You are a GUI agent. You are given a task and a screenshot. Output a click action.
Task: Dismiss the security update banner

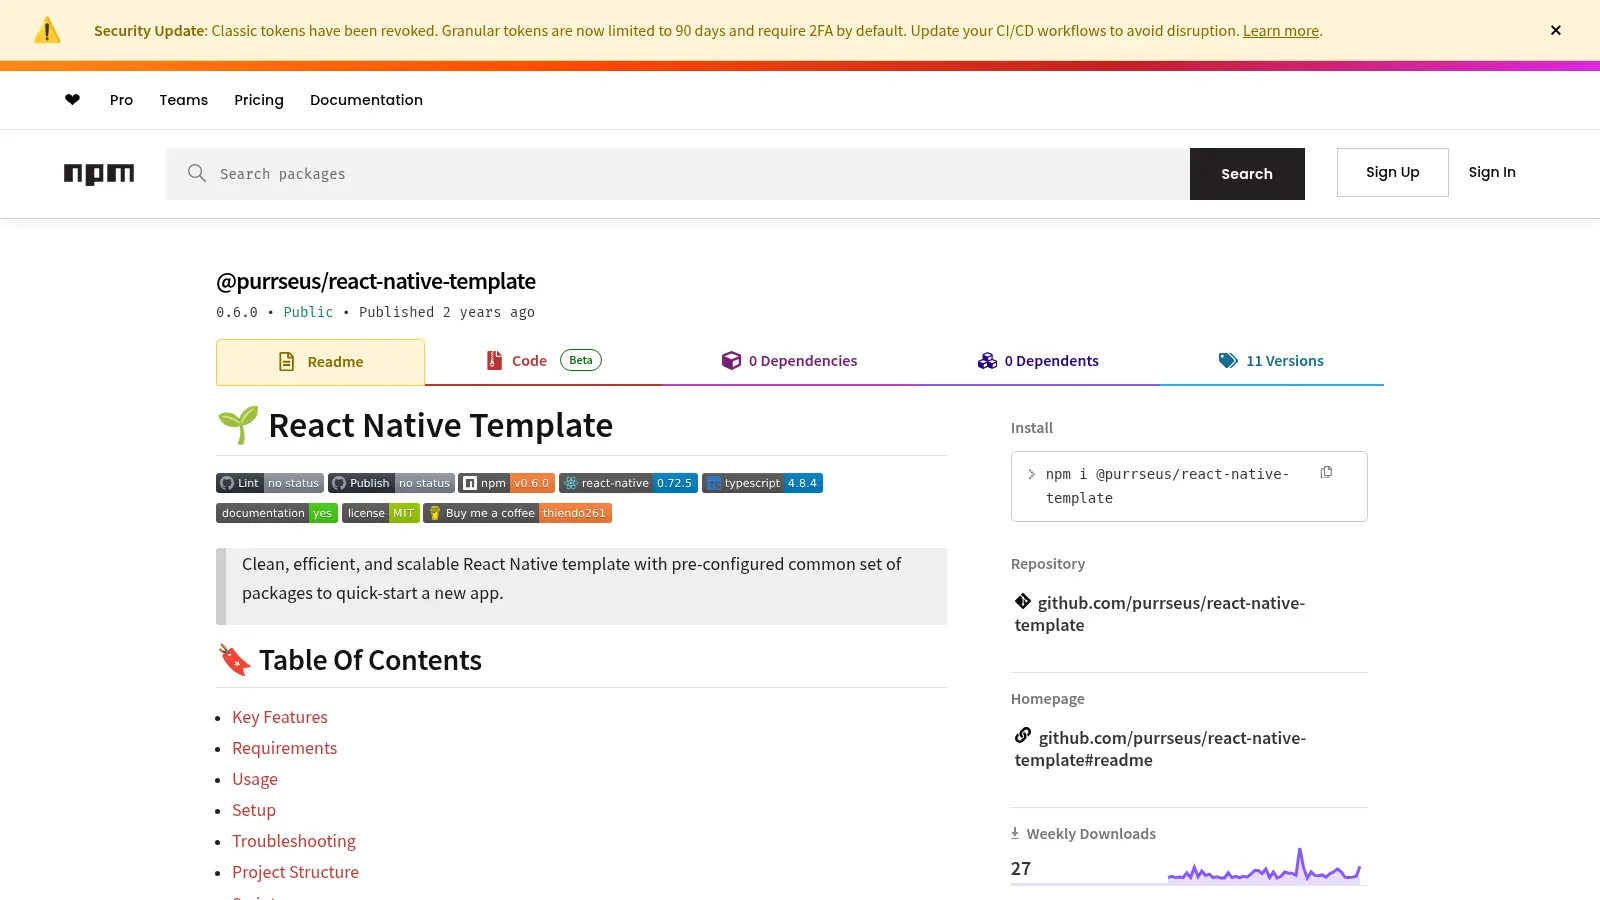click(1555, 31)
